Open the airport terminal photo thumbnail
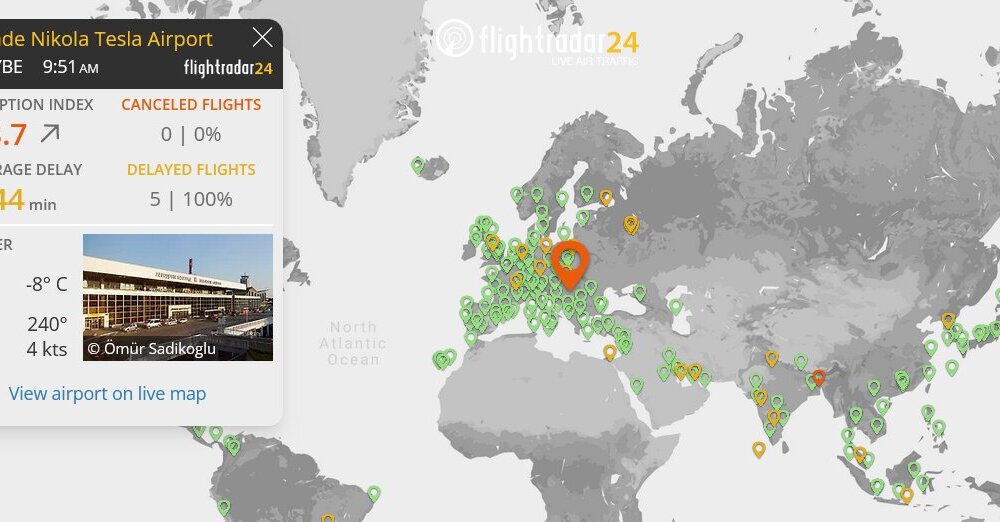Viewport: 1000px width, 522px height. [177, 297]
